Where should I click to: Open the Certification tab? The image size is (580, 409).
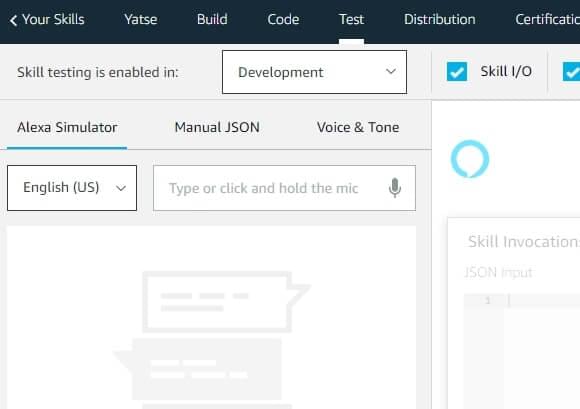547,19
